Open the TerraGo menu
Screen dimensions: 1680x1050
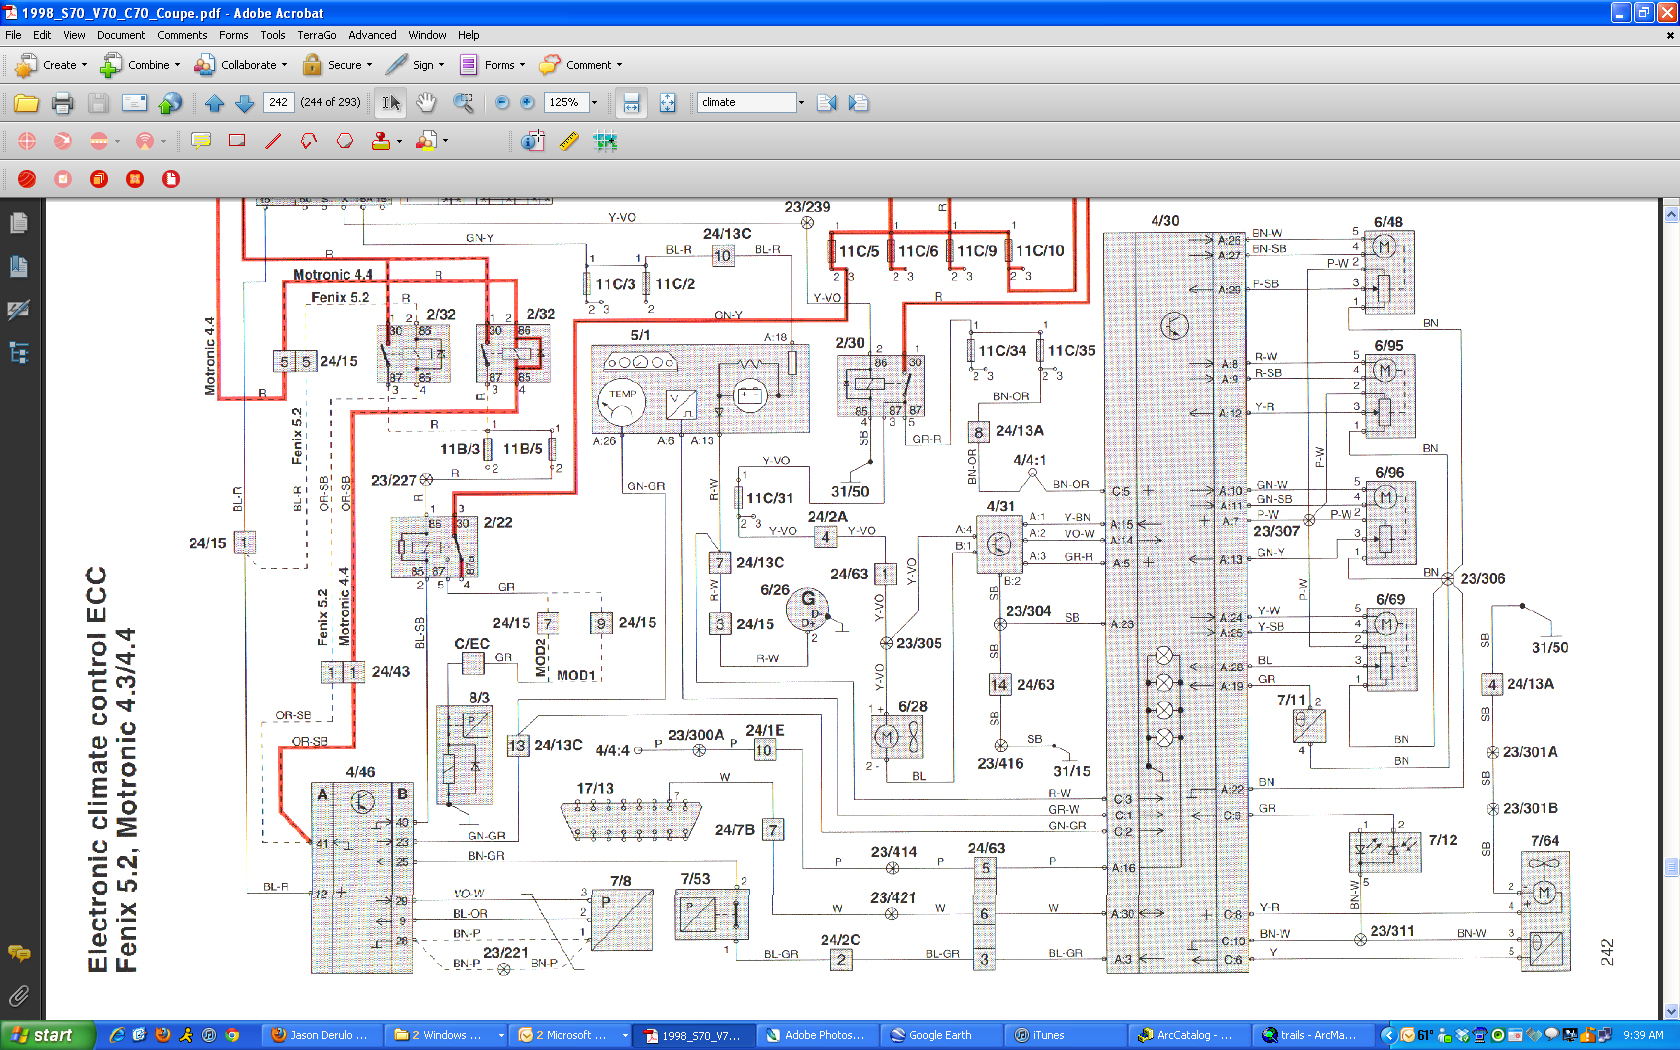coord(316,35)
